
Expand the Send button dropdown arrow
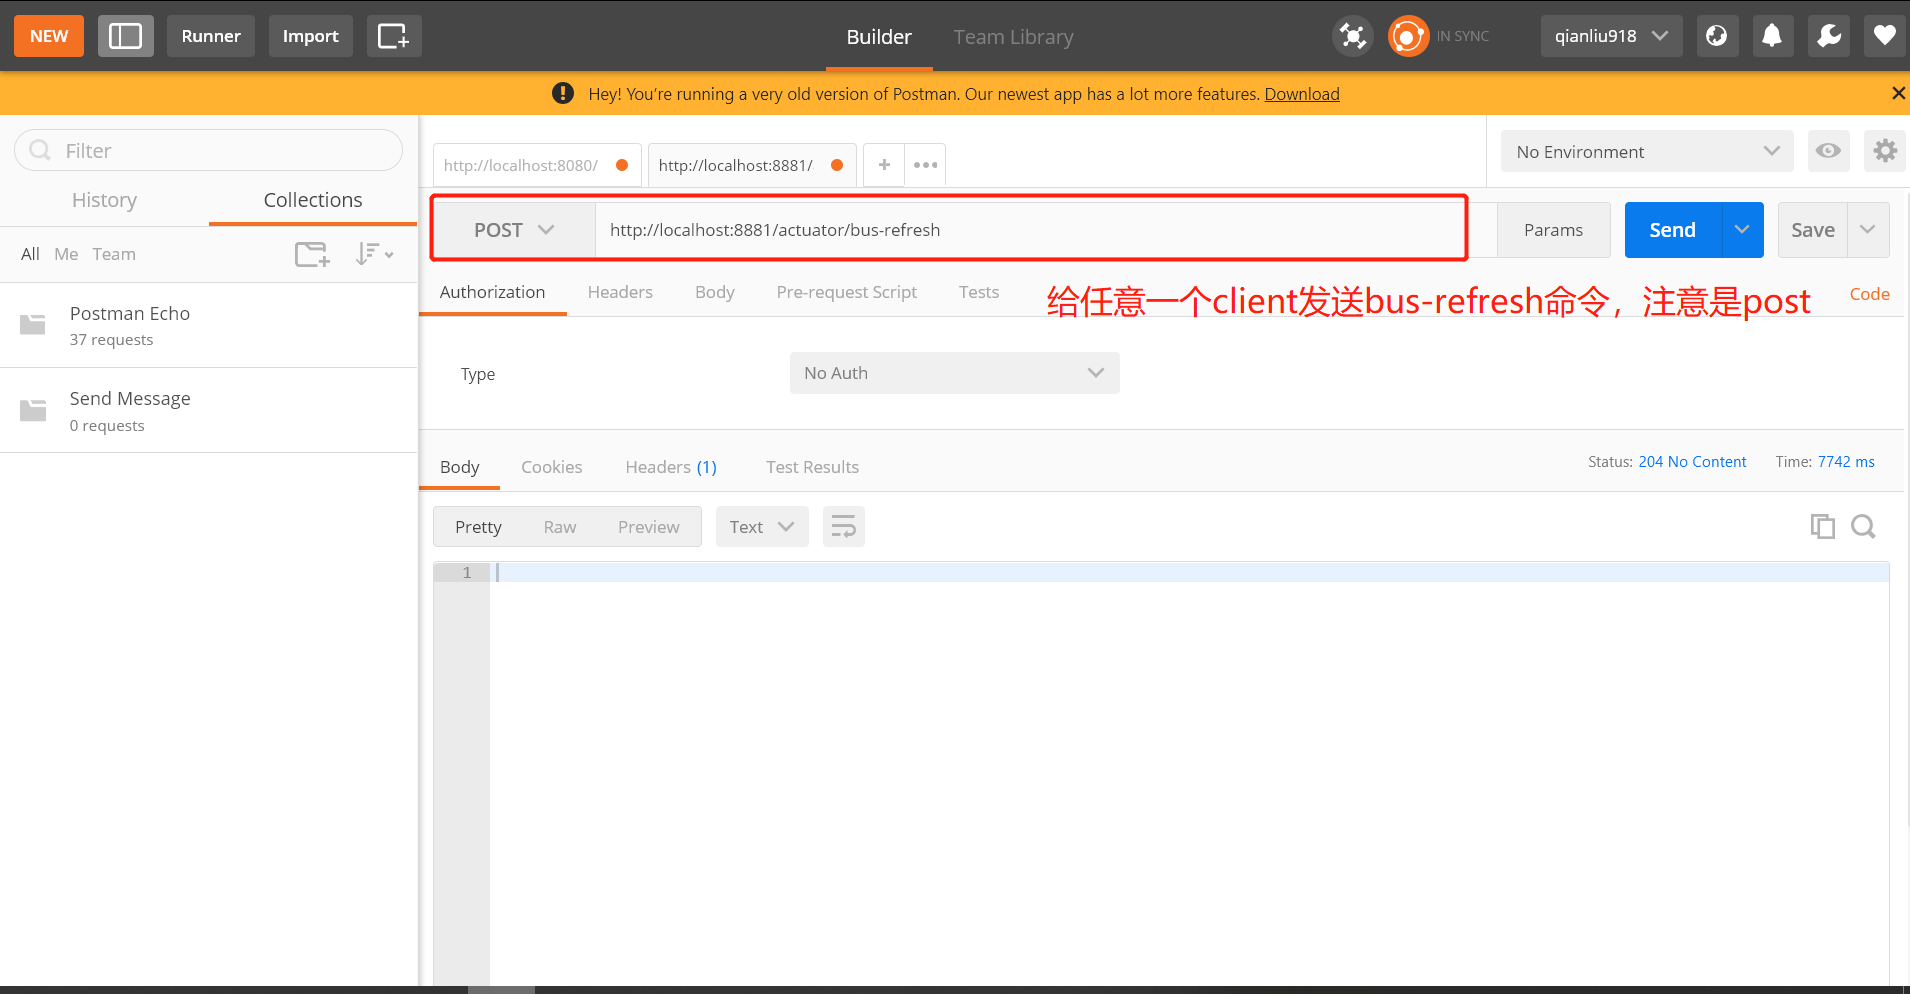pyautogui.click(x=1742, y=230)
